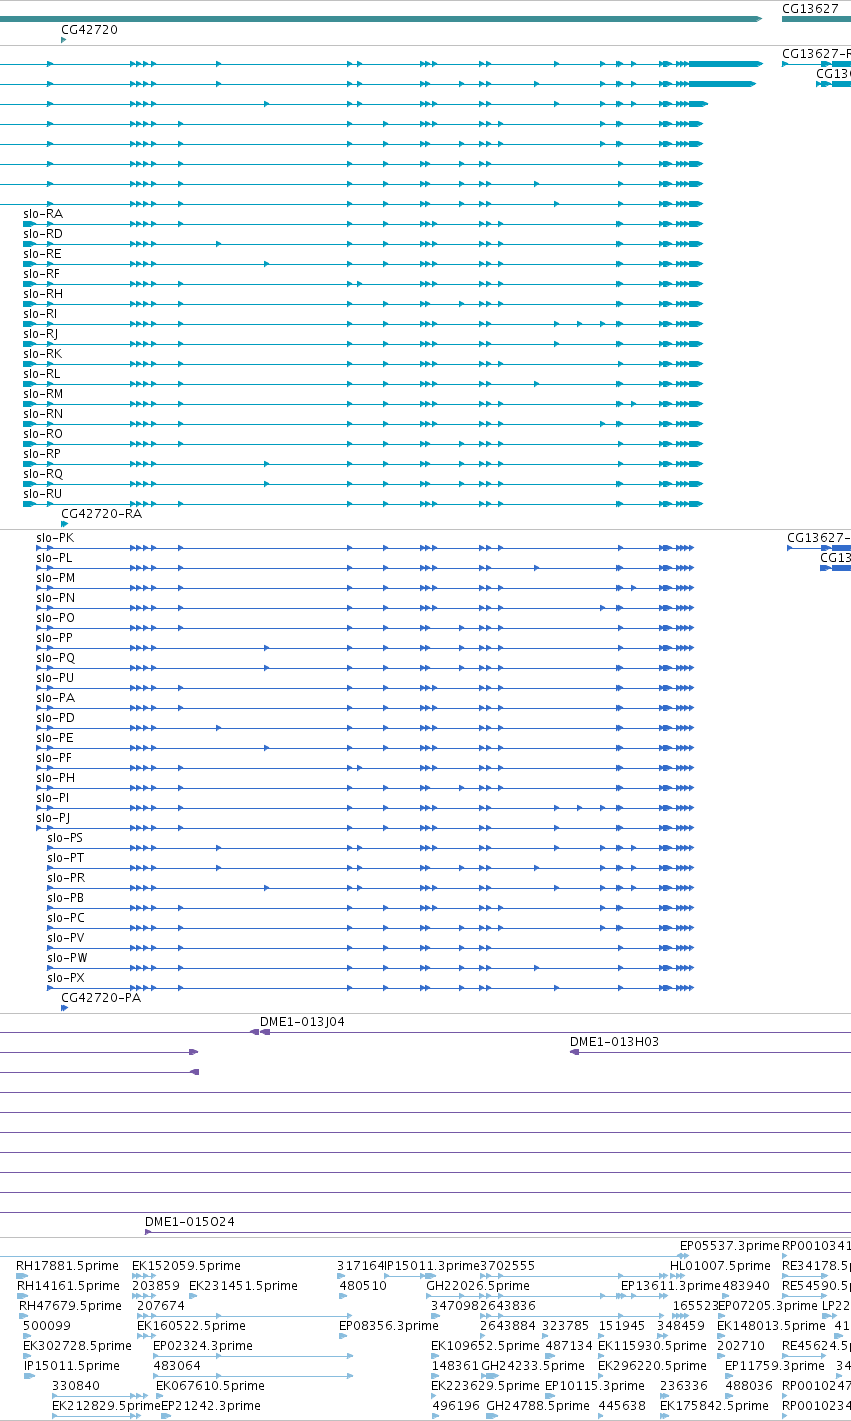The height and width of the screenshot is (1421, 851).
Task: Select the slo-RQ transcript label
Action: (x=43, y=474)
